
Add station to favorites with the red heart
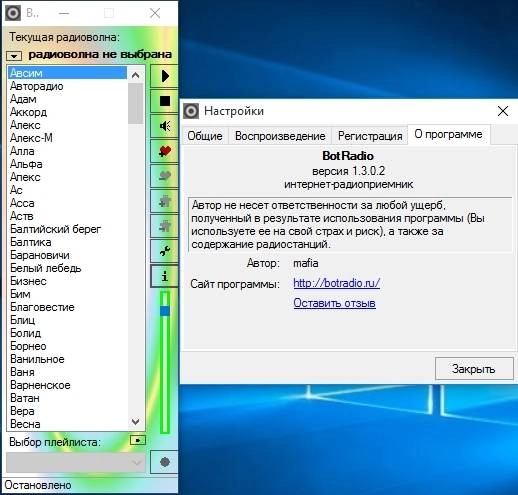[x=164, y=151]
